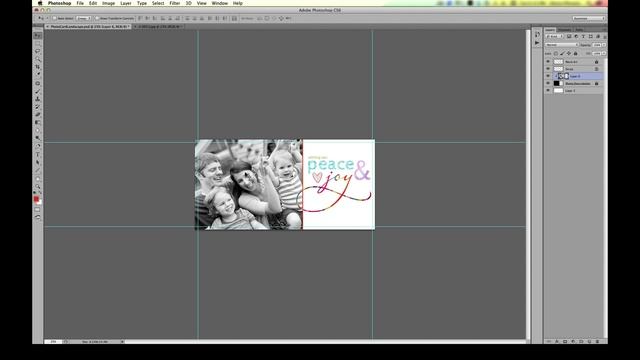The image size is (640, 360).
Task: Select the Spot Healing Brush tool
Action: point(38,84)
